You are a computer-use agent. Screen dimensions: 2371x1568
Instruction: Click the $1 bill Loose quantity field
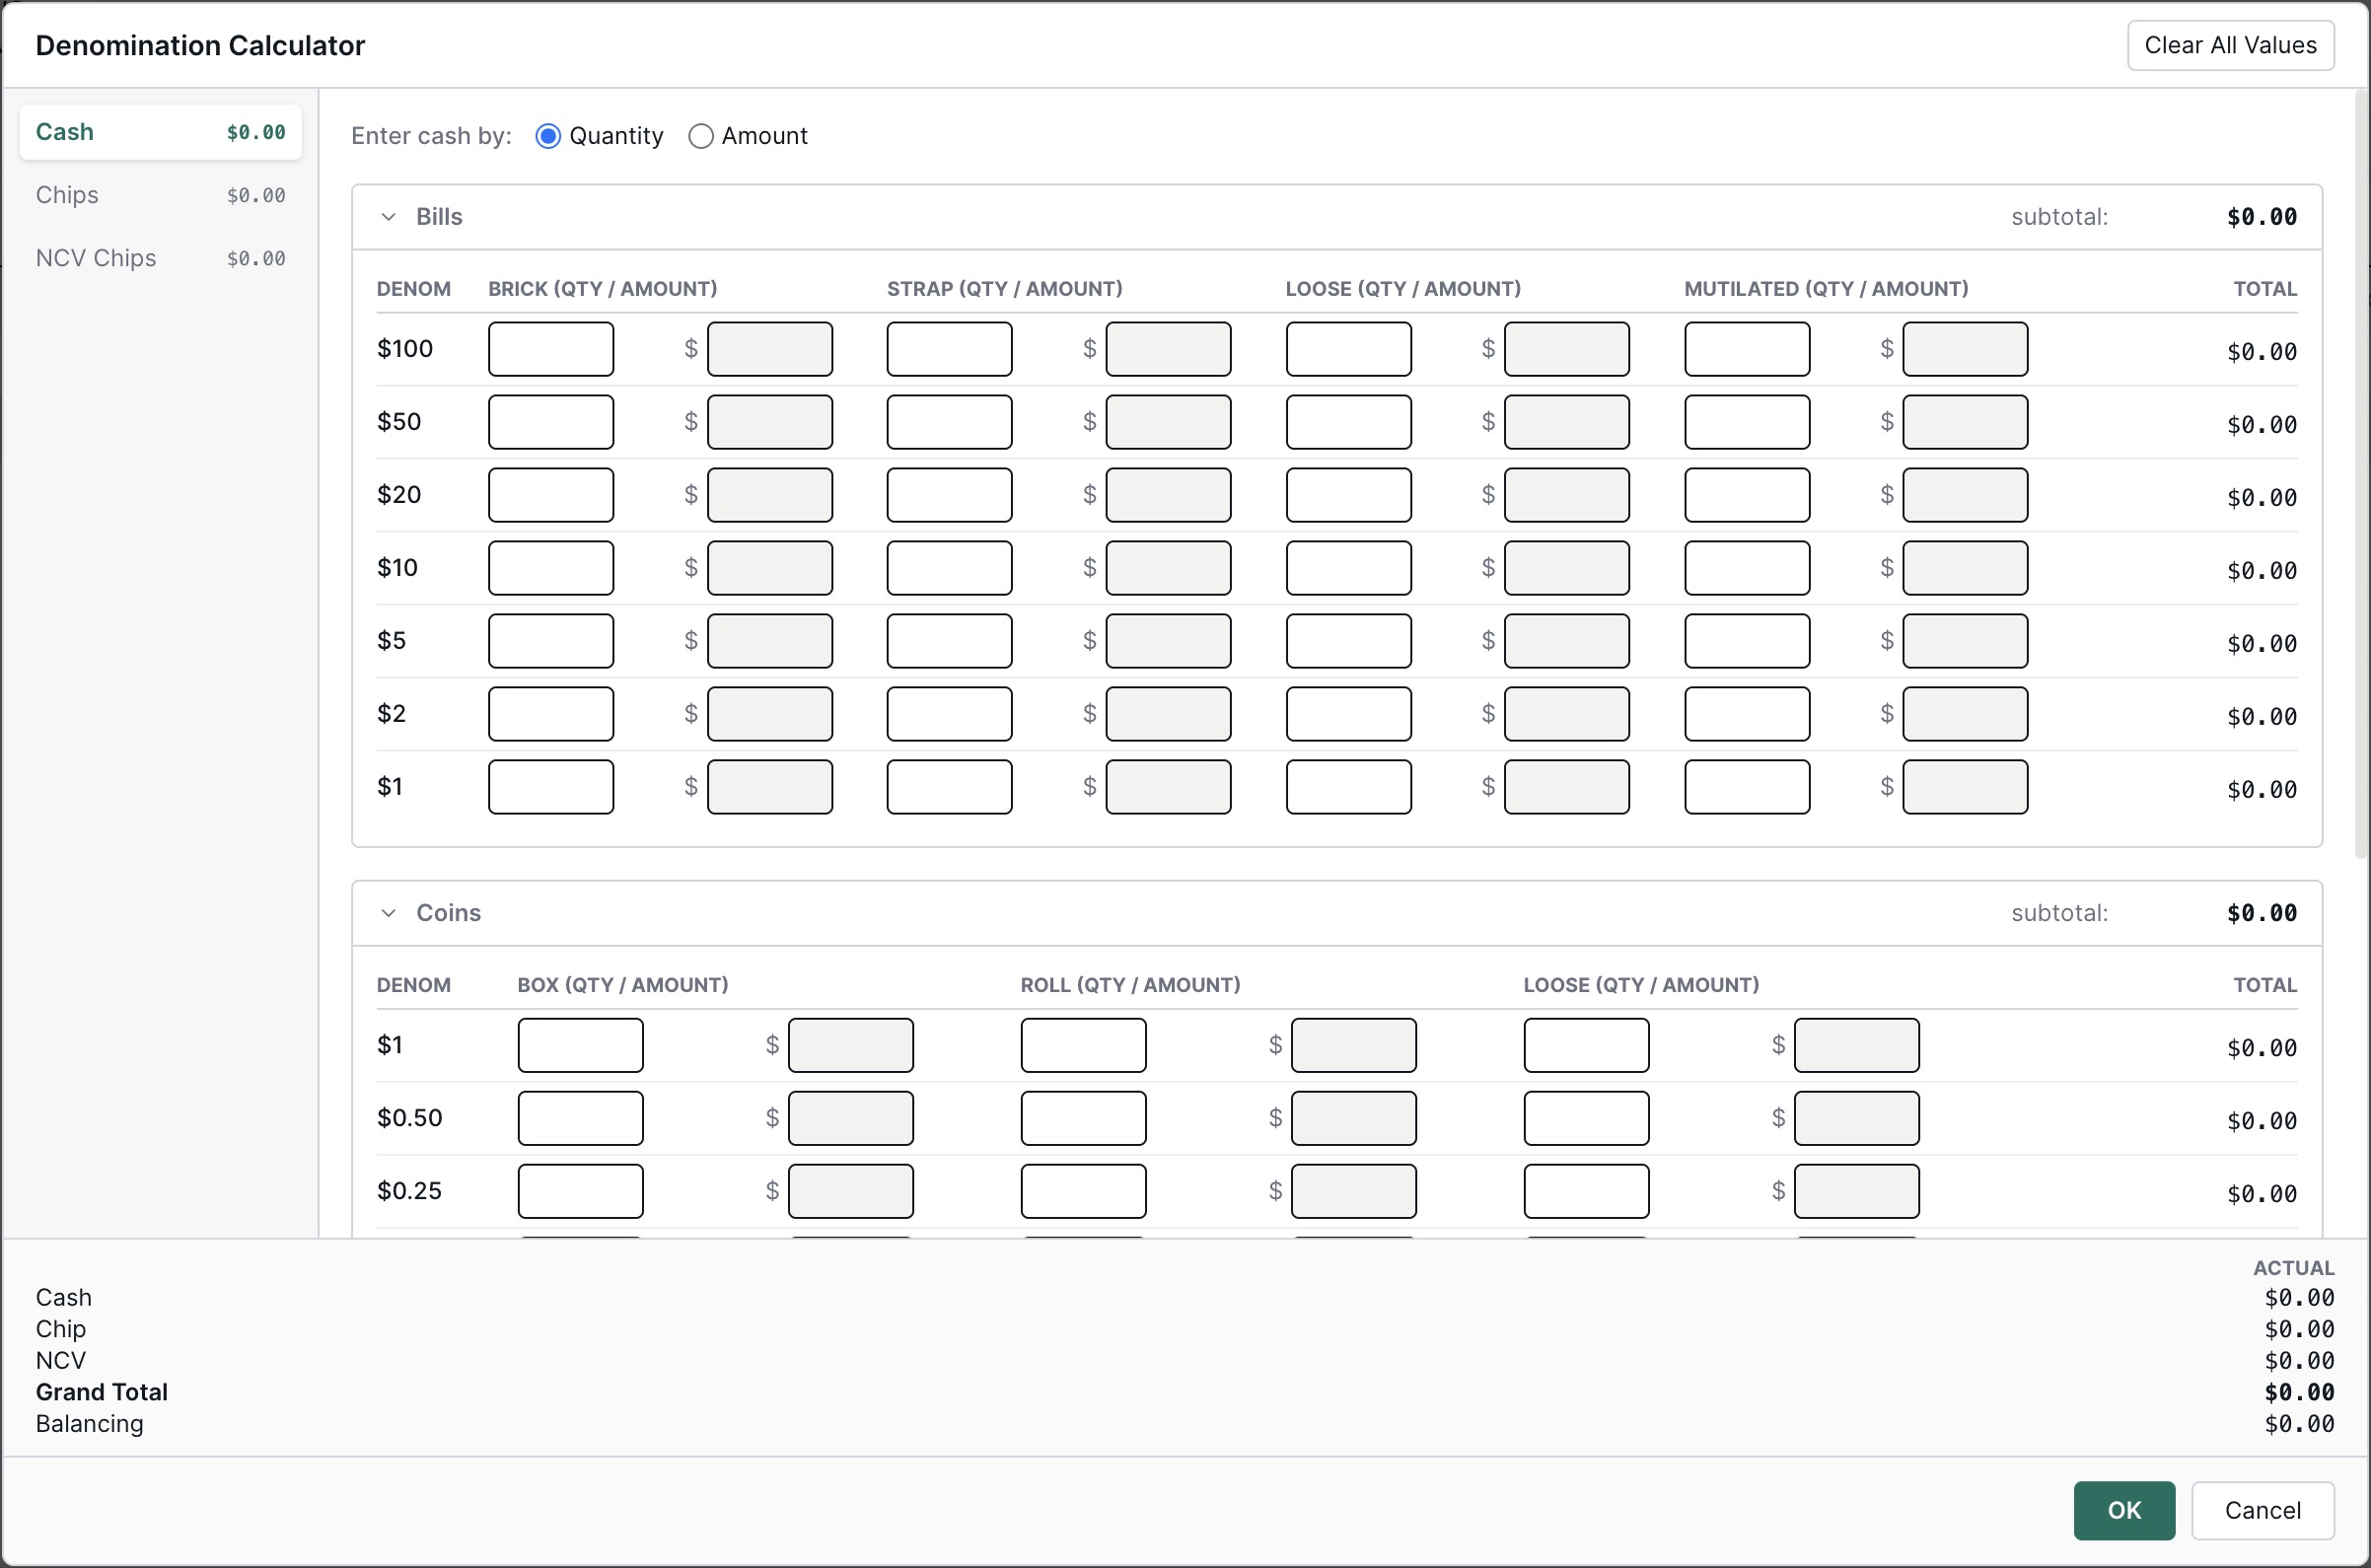[x=1348, y=787]
